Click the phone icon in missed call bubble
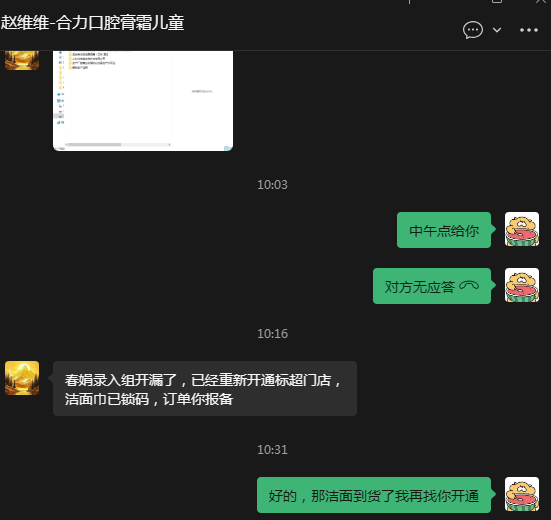Viewport: 551px width, 520px height. [x=469, y=286]
